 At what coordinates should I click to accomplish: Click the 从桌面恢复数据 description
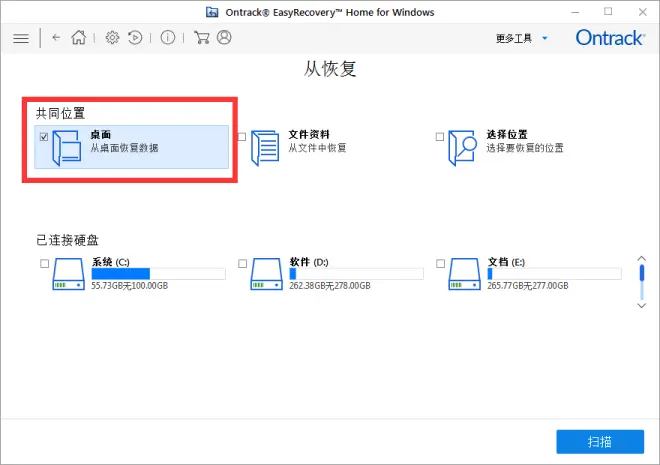point(125,148)
